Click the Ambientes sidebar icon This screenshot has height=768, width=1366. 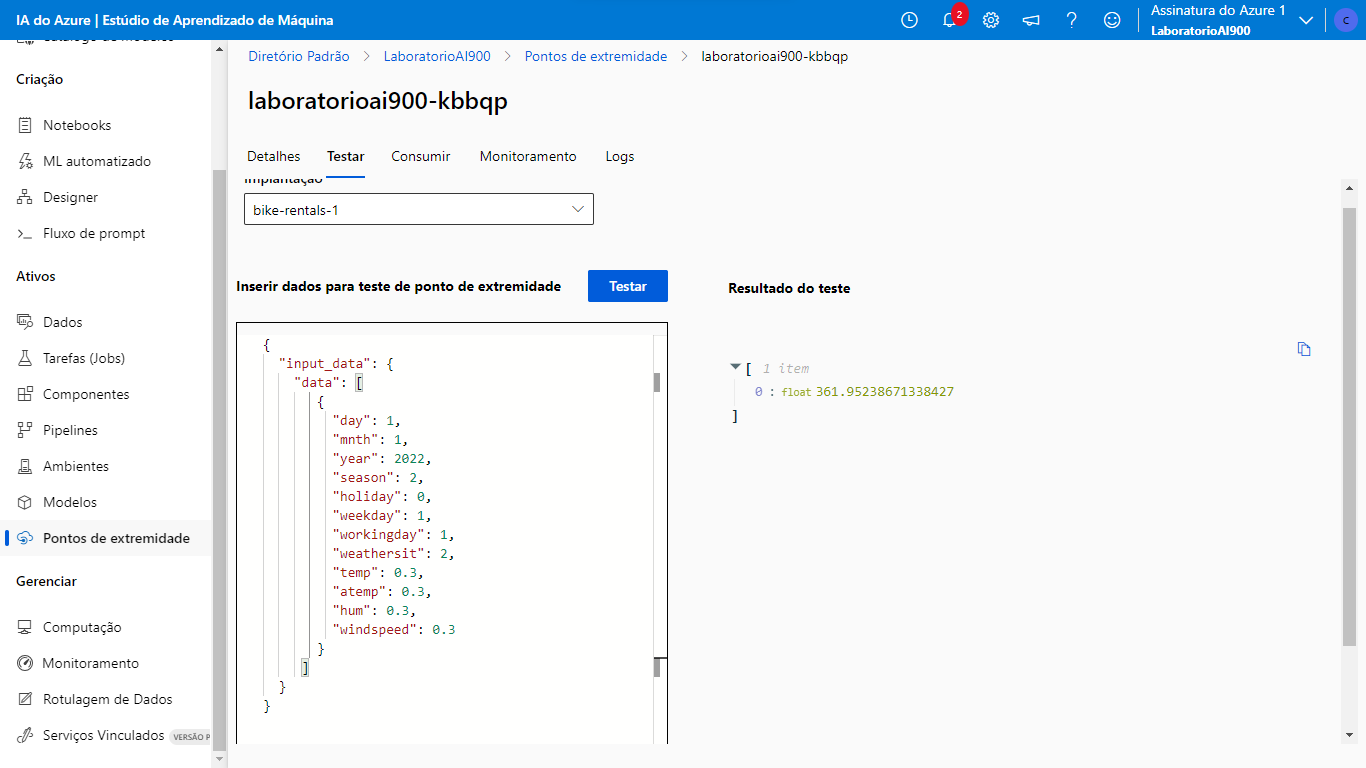(x=25, y=466)
